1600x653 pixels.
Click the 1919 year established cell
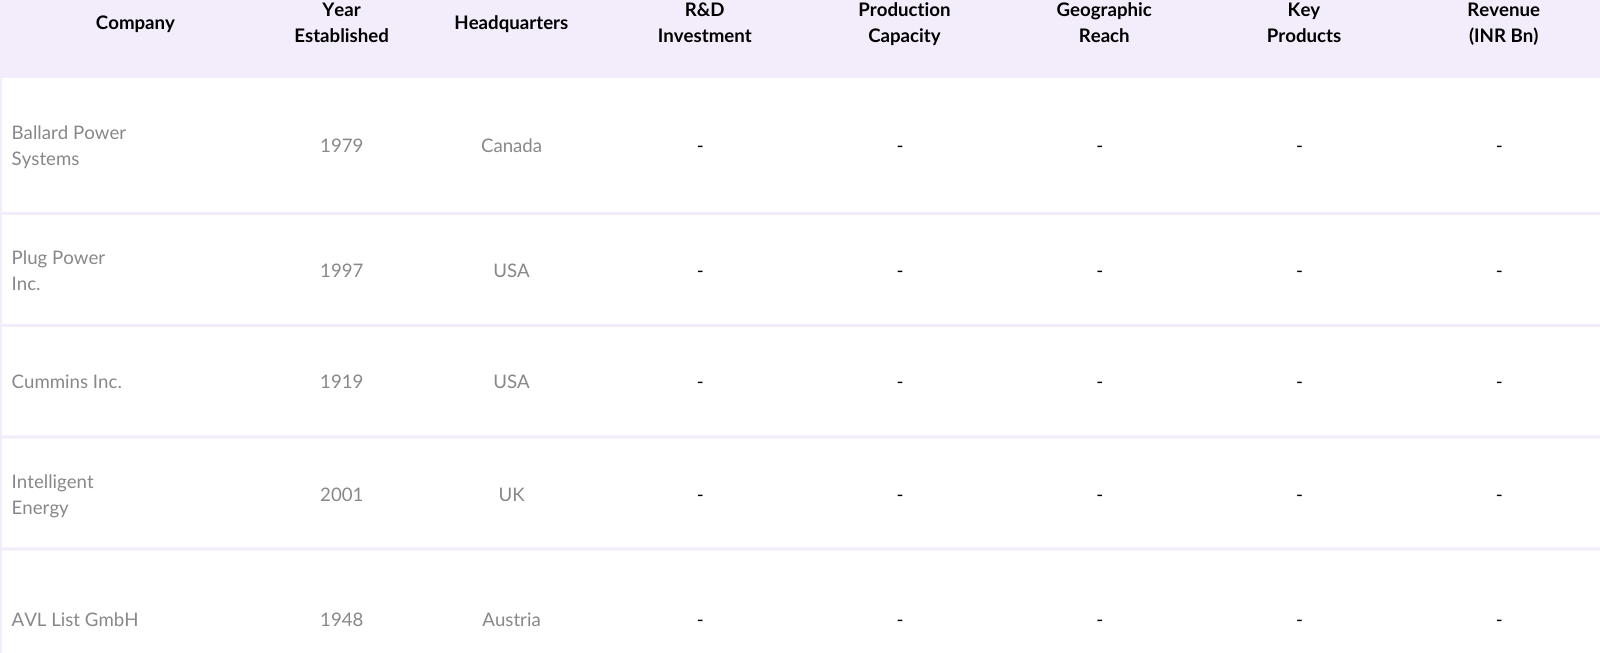click(x=341, y=382)
